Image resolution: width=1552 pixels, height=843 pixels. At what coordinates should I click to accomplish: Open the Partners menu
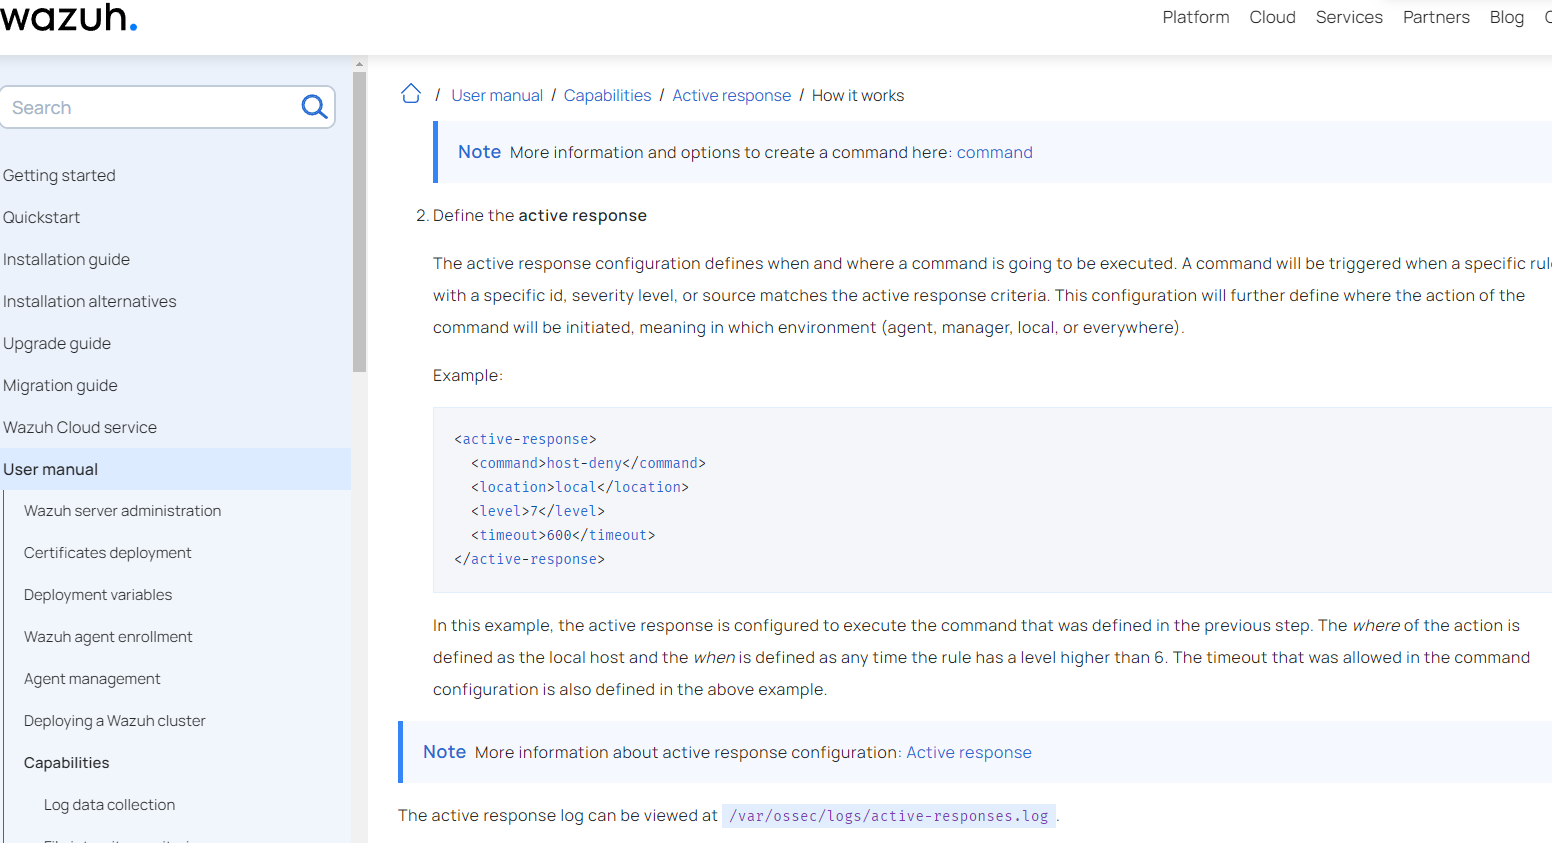(x=1436, y=17)
